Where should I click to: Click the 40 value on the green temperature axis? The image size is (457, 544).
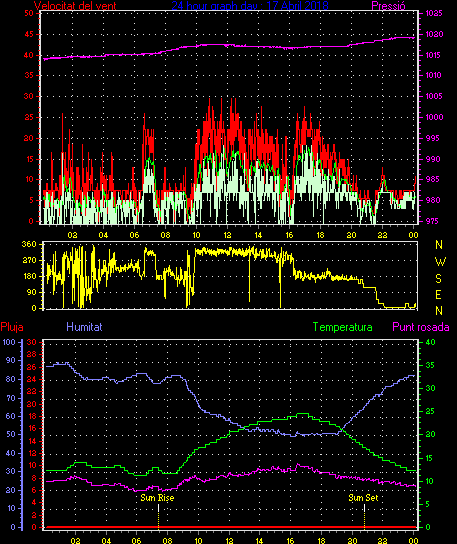pyautogui.click(x=430, y=342)
